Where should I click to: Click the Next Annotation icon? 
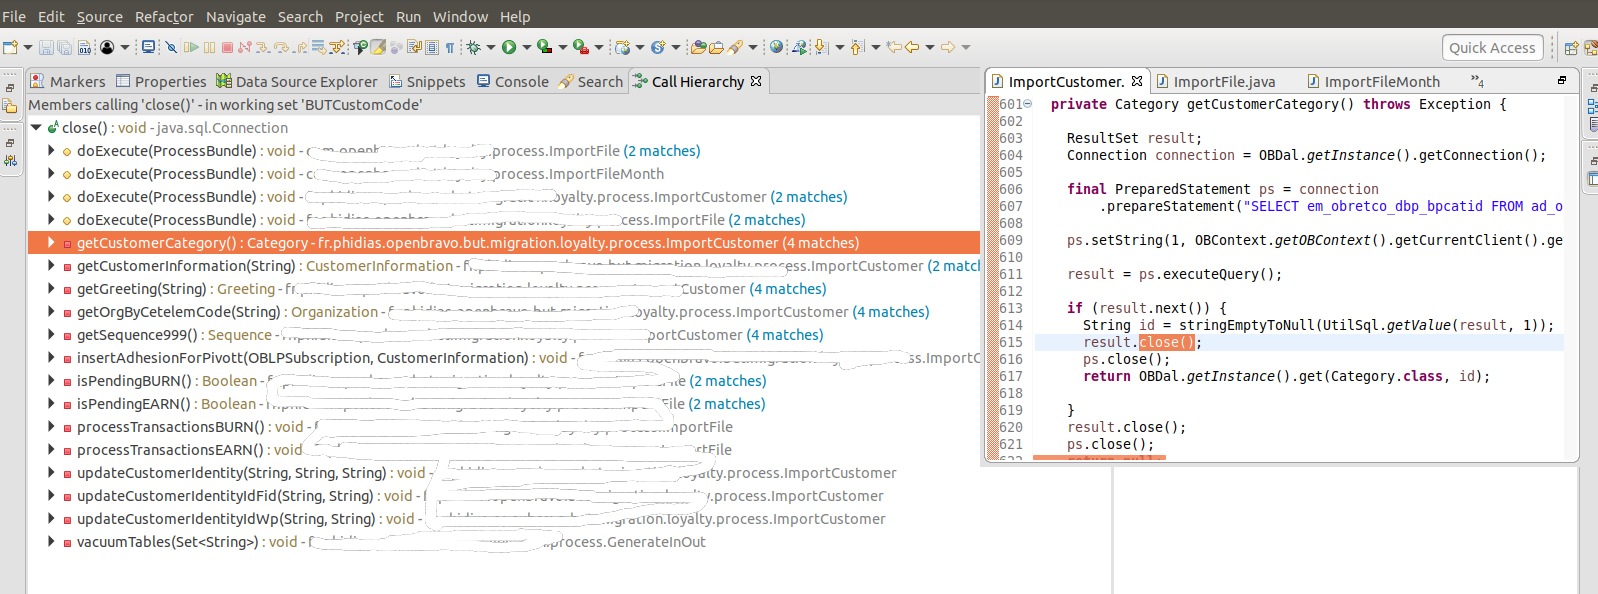tap(821, 47)
